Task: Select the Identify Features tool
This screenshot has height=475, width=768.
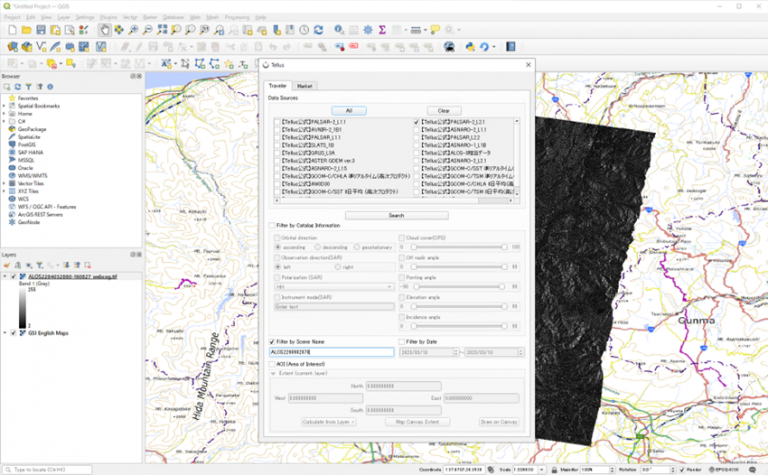Action: 339,30
